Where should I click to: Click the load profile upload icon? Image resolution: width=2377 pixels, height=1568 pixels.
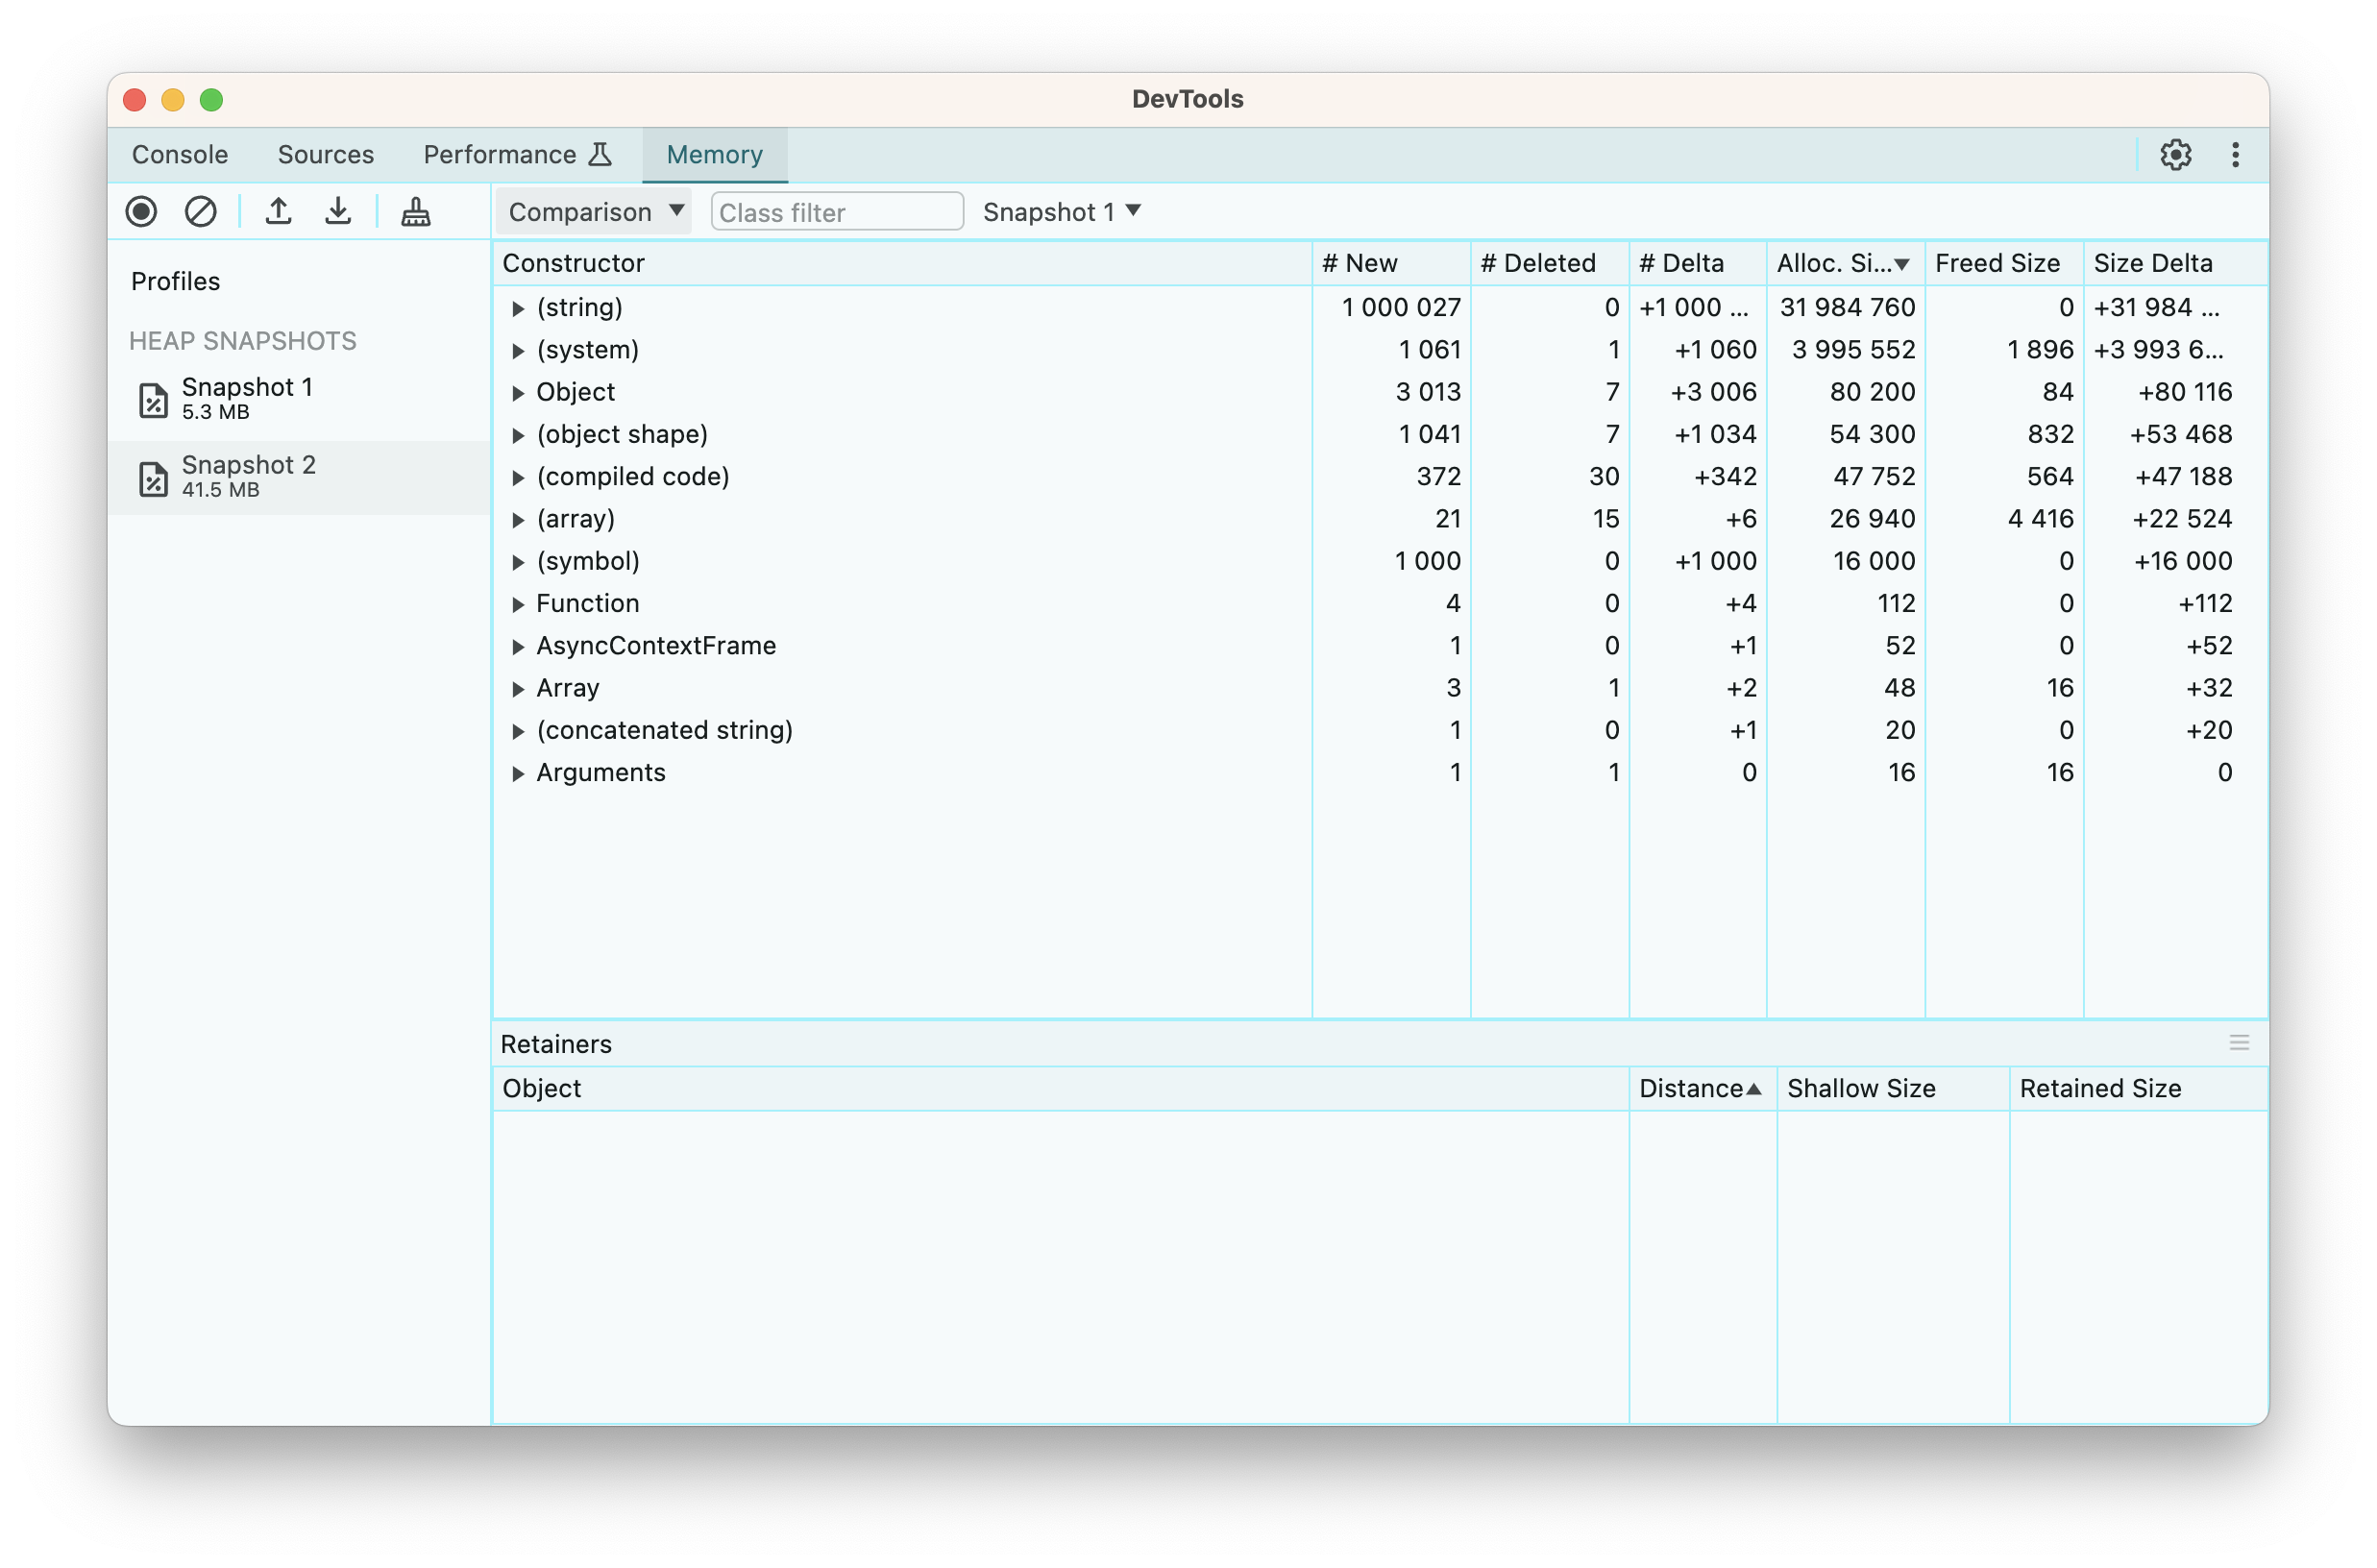279,211
